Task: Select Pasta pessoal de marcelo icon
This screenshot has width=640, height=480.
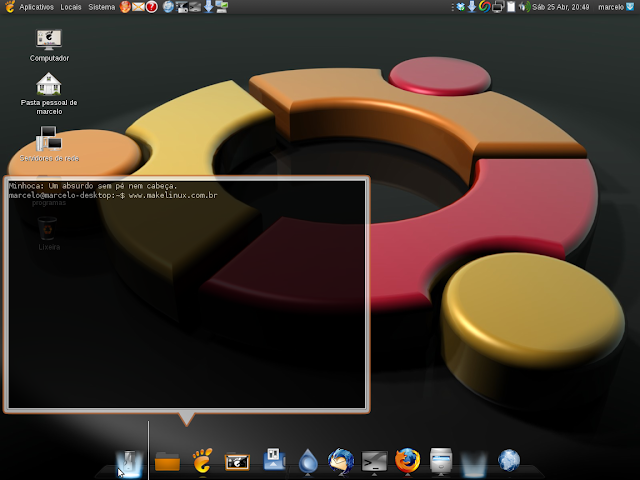Action: (x=49, y=93)
